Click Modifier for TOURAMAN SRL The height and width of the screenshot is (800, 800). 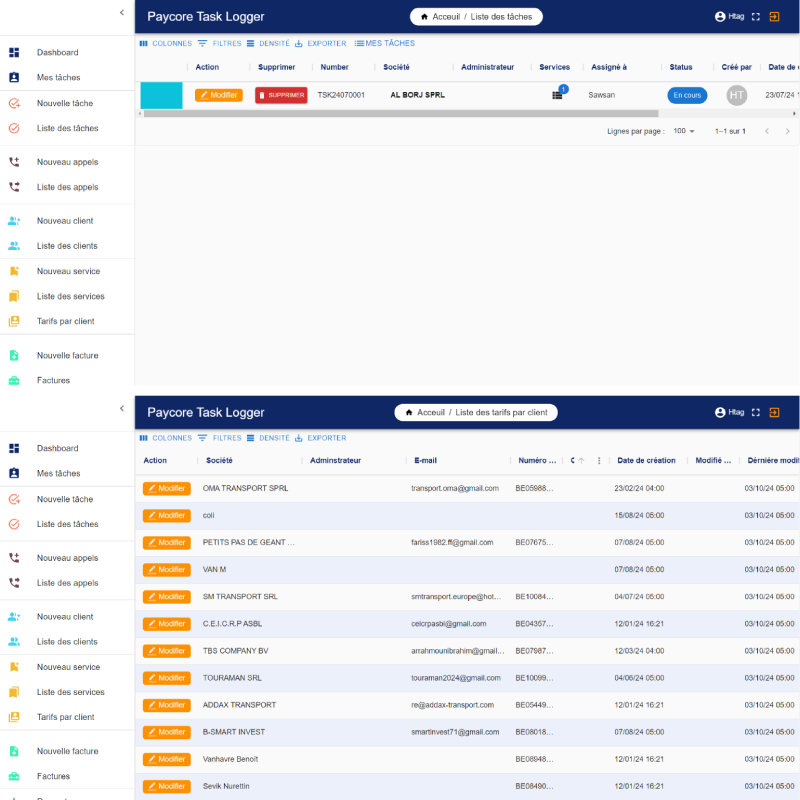[166, 678]
